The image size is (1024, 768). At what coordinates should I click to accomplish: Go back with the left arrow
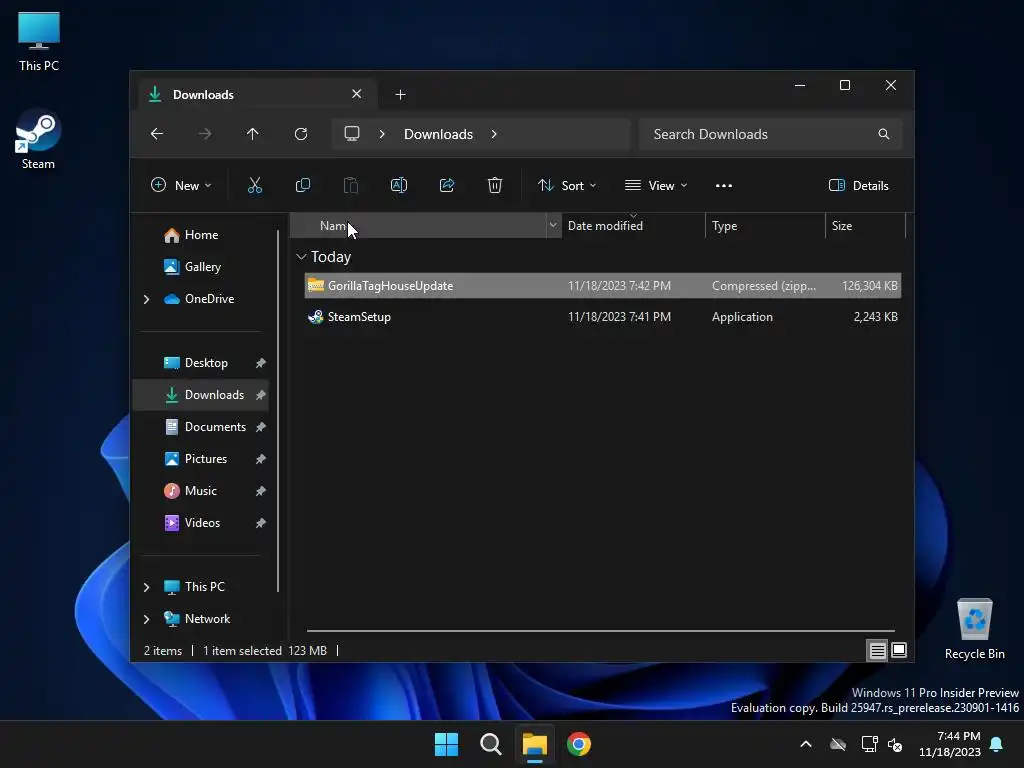[157, 134]
